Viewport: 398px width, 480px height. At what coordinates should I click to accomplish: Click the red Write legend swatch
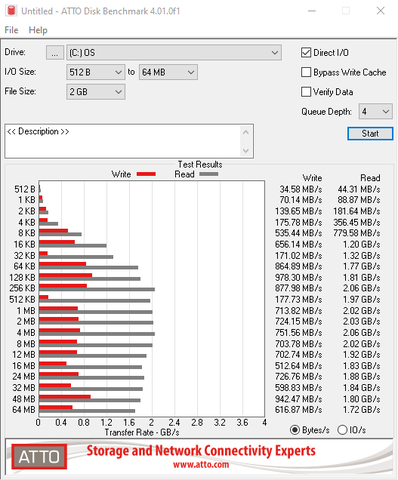(146, 174)
